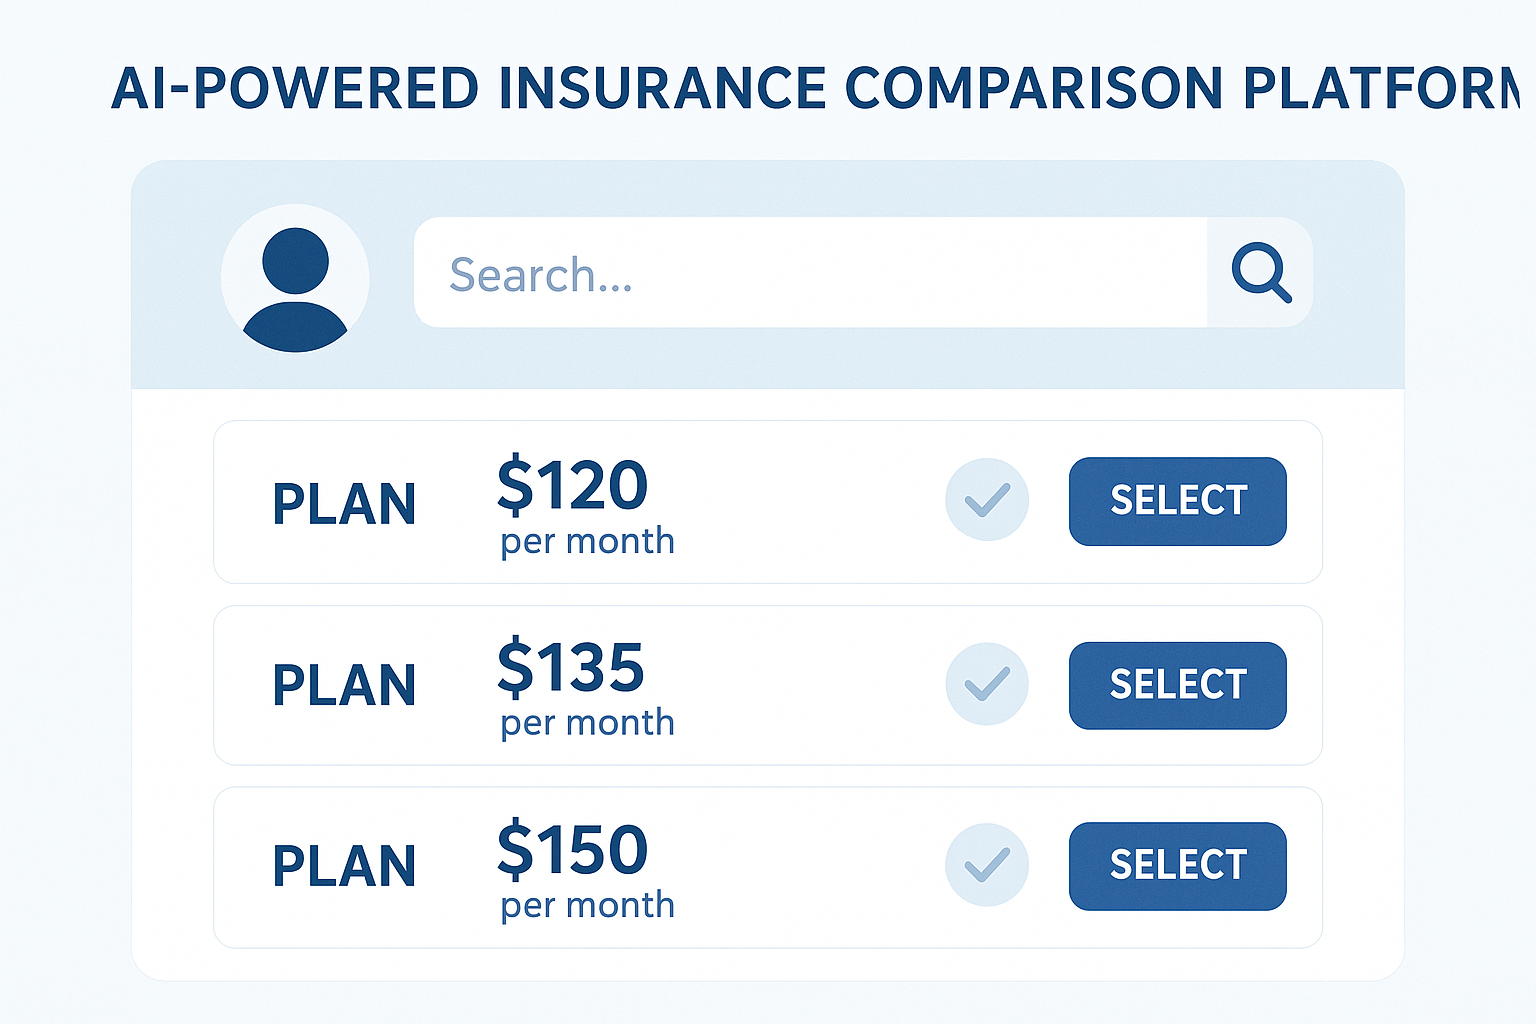Click "per month" under the $150 price
This screenshot has height=1024, width=1536.
click(x=588, y=906)
